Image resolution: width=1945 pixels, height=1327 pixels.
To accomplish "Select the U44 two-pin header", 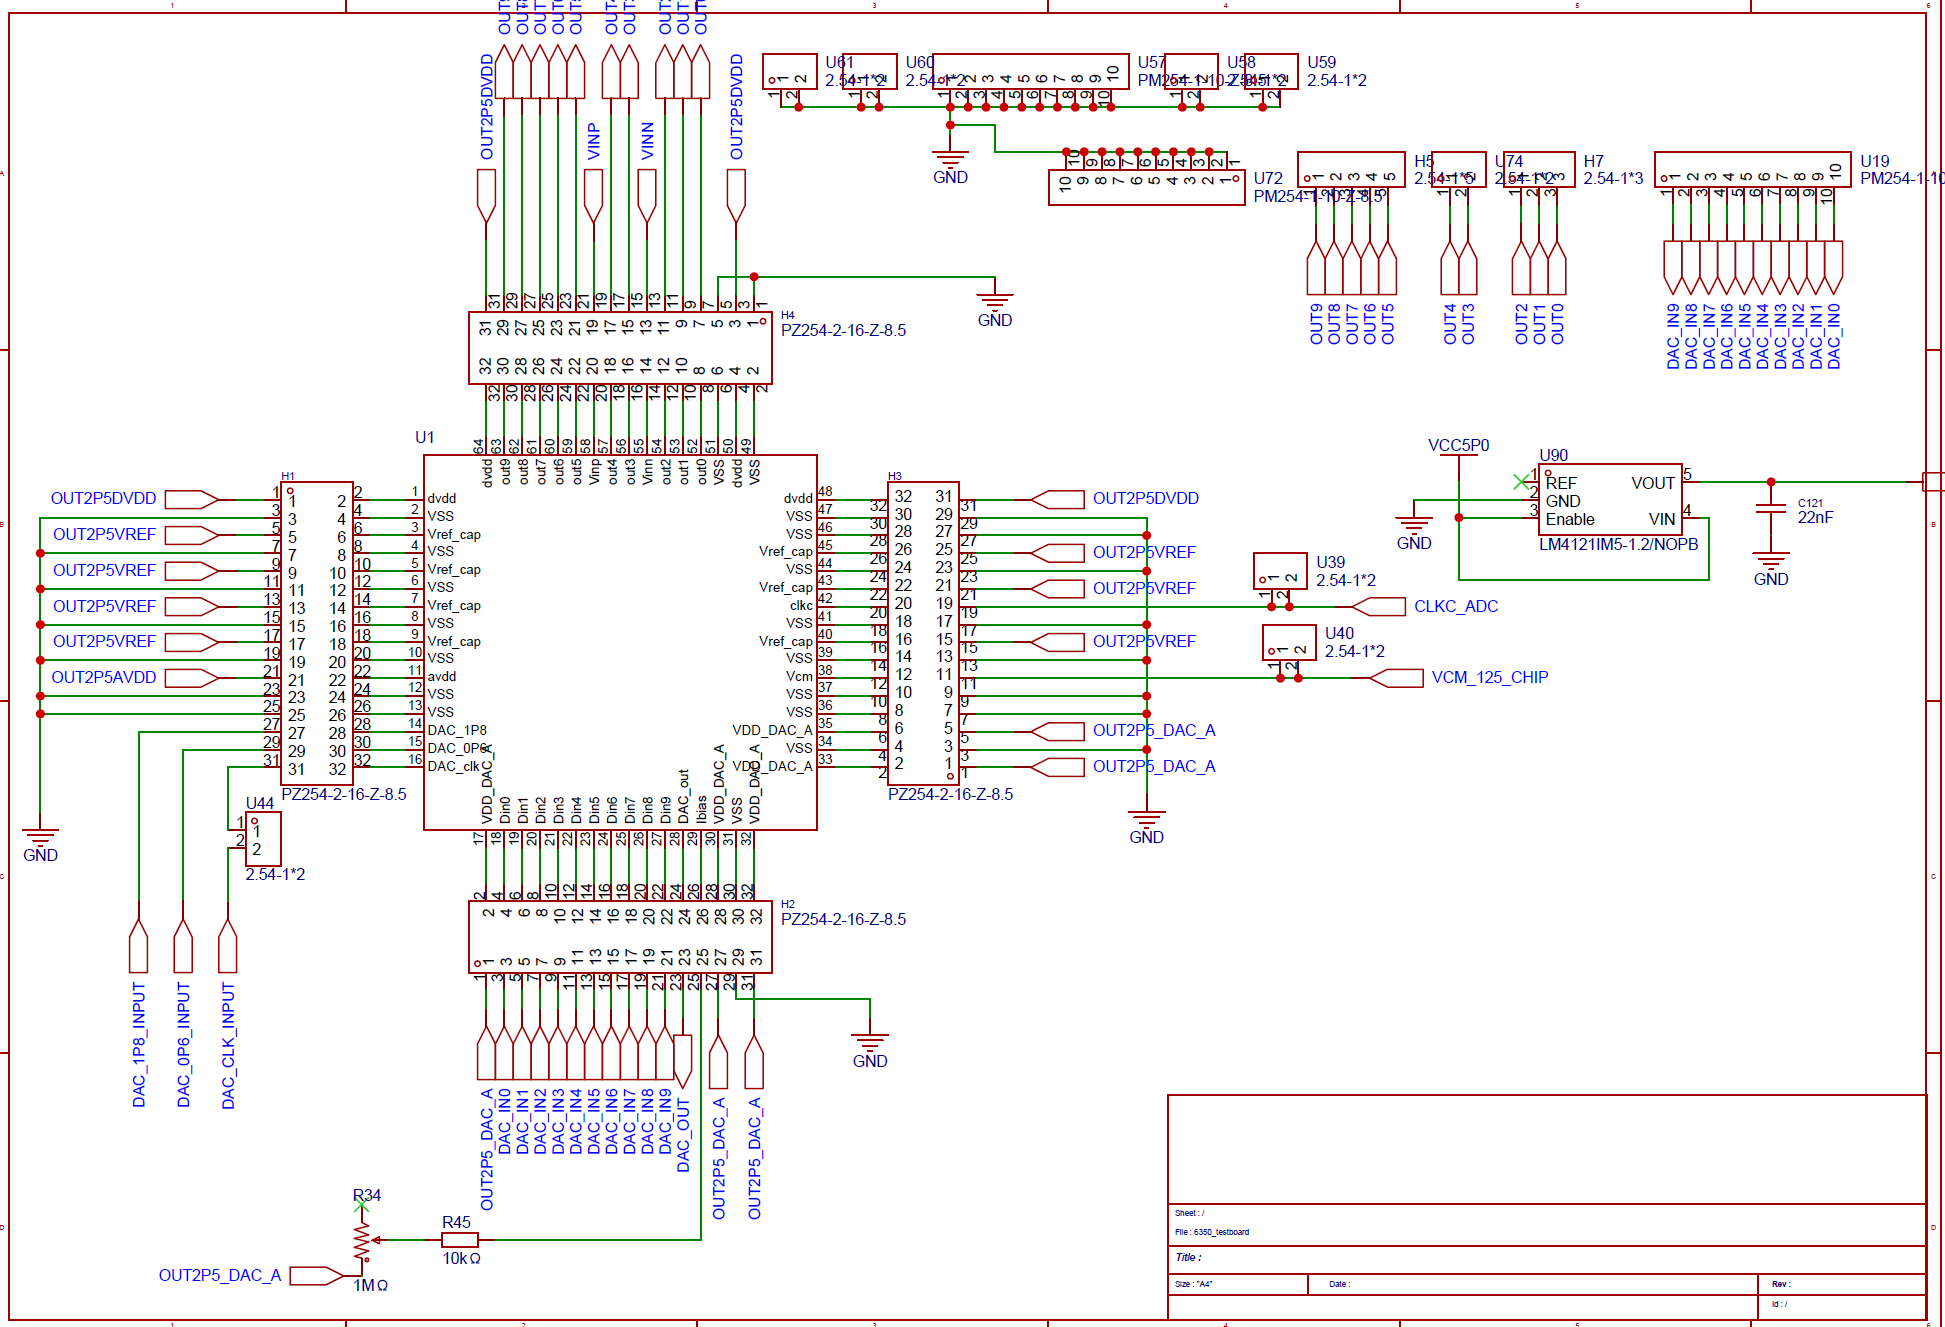I will click(263, 839).
